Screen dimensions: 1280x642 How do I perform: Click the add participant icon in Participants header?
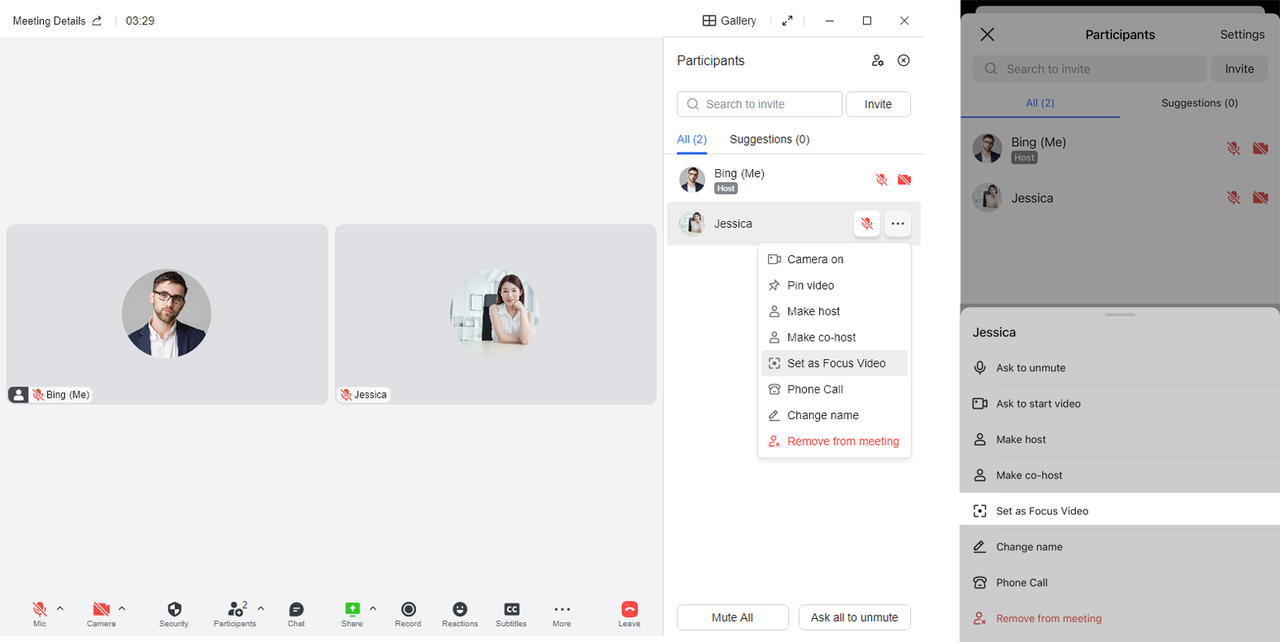[877, 60]
